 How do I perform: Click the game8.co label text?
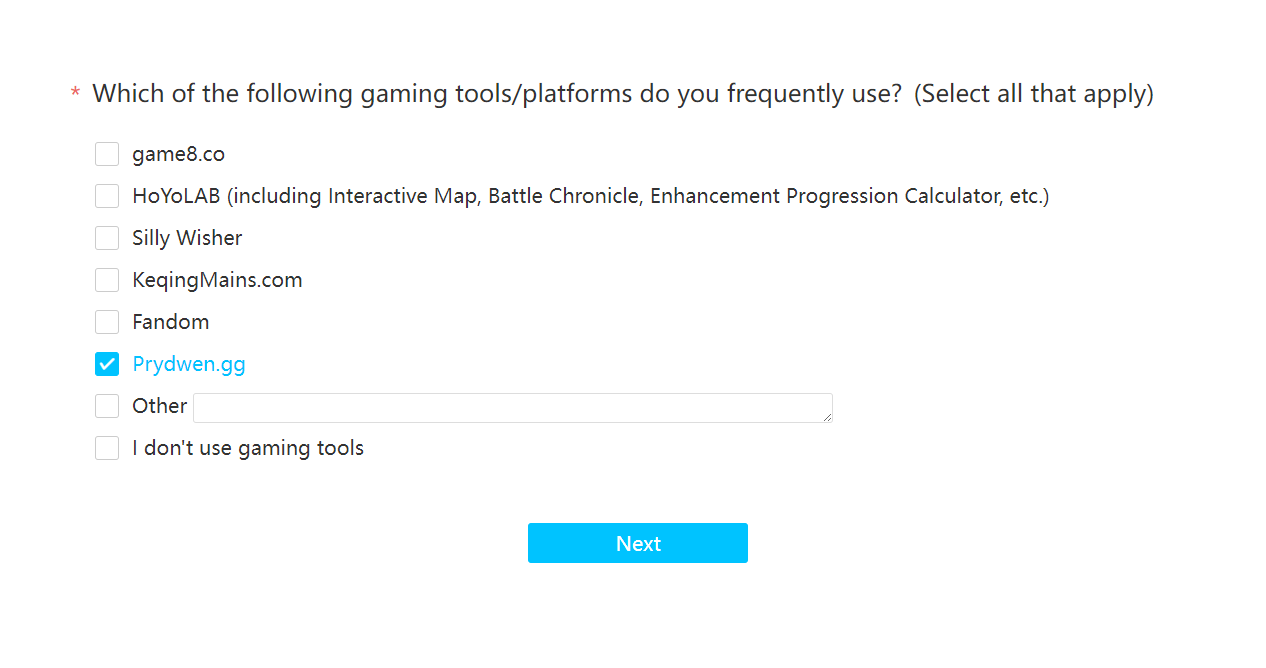click(179, 154)
